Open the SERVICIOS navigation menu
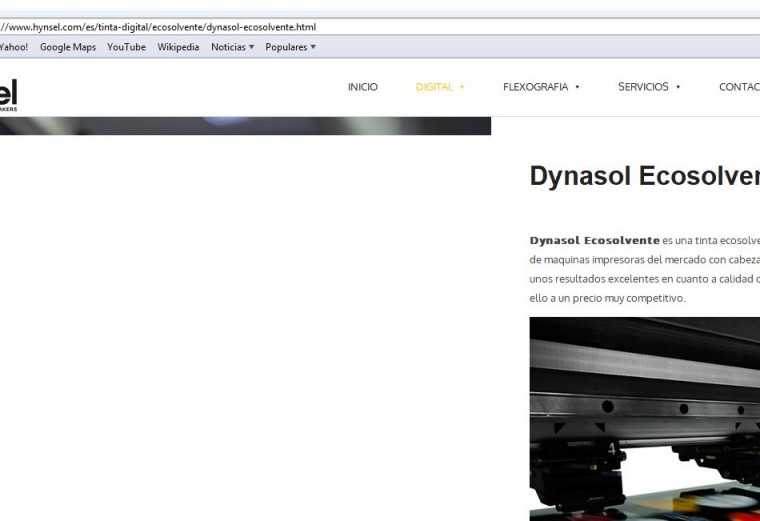Viewport: 760px width, 521px height. [643, 87]
